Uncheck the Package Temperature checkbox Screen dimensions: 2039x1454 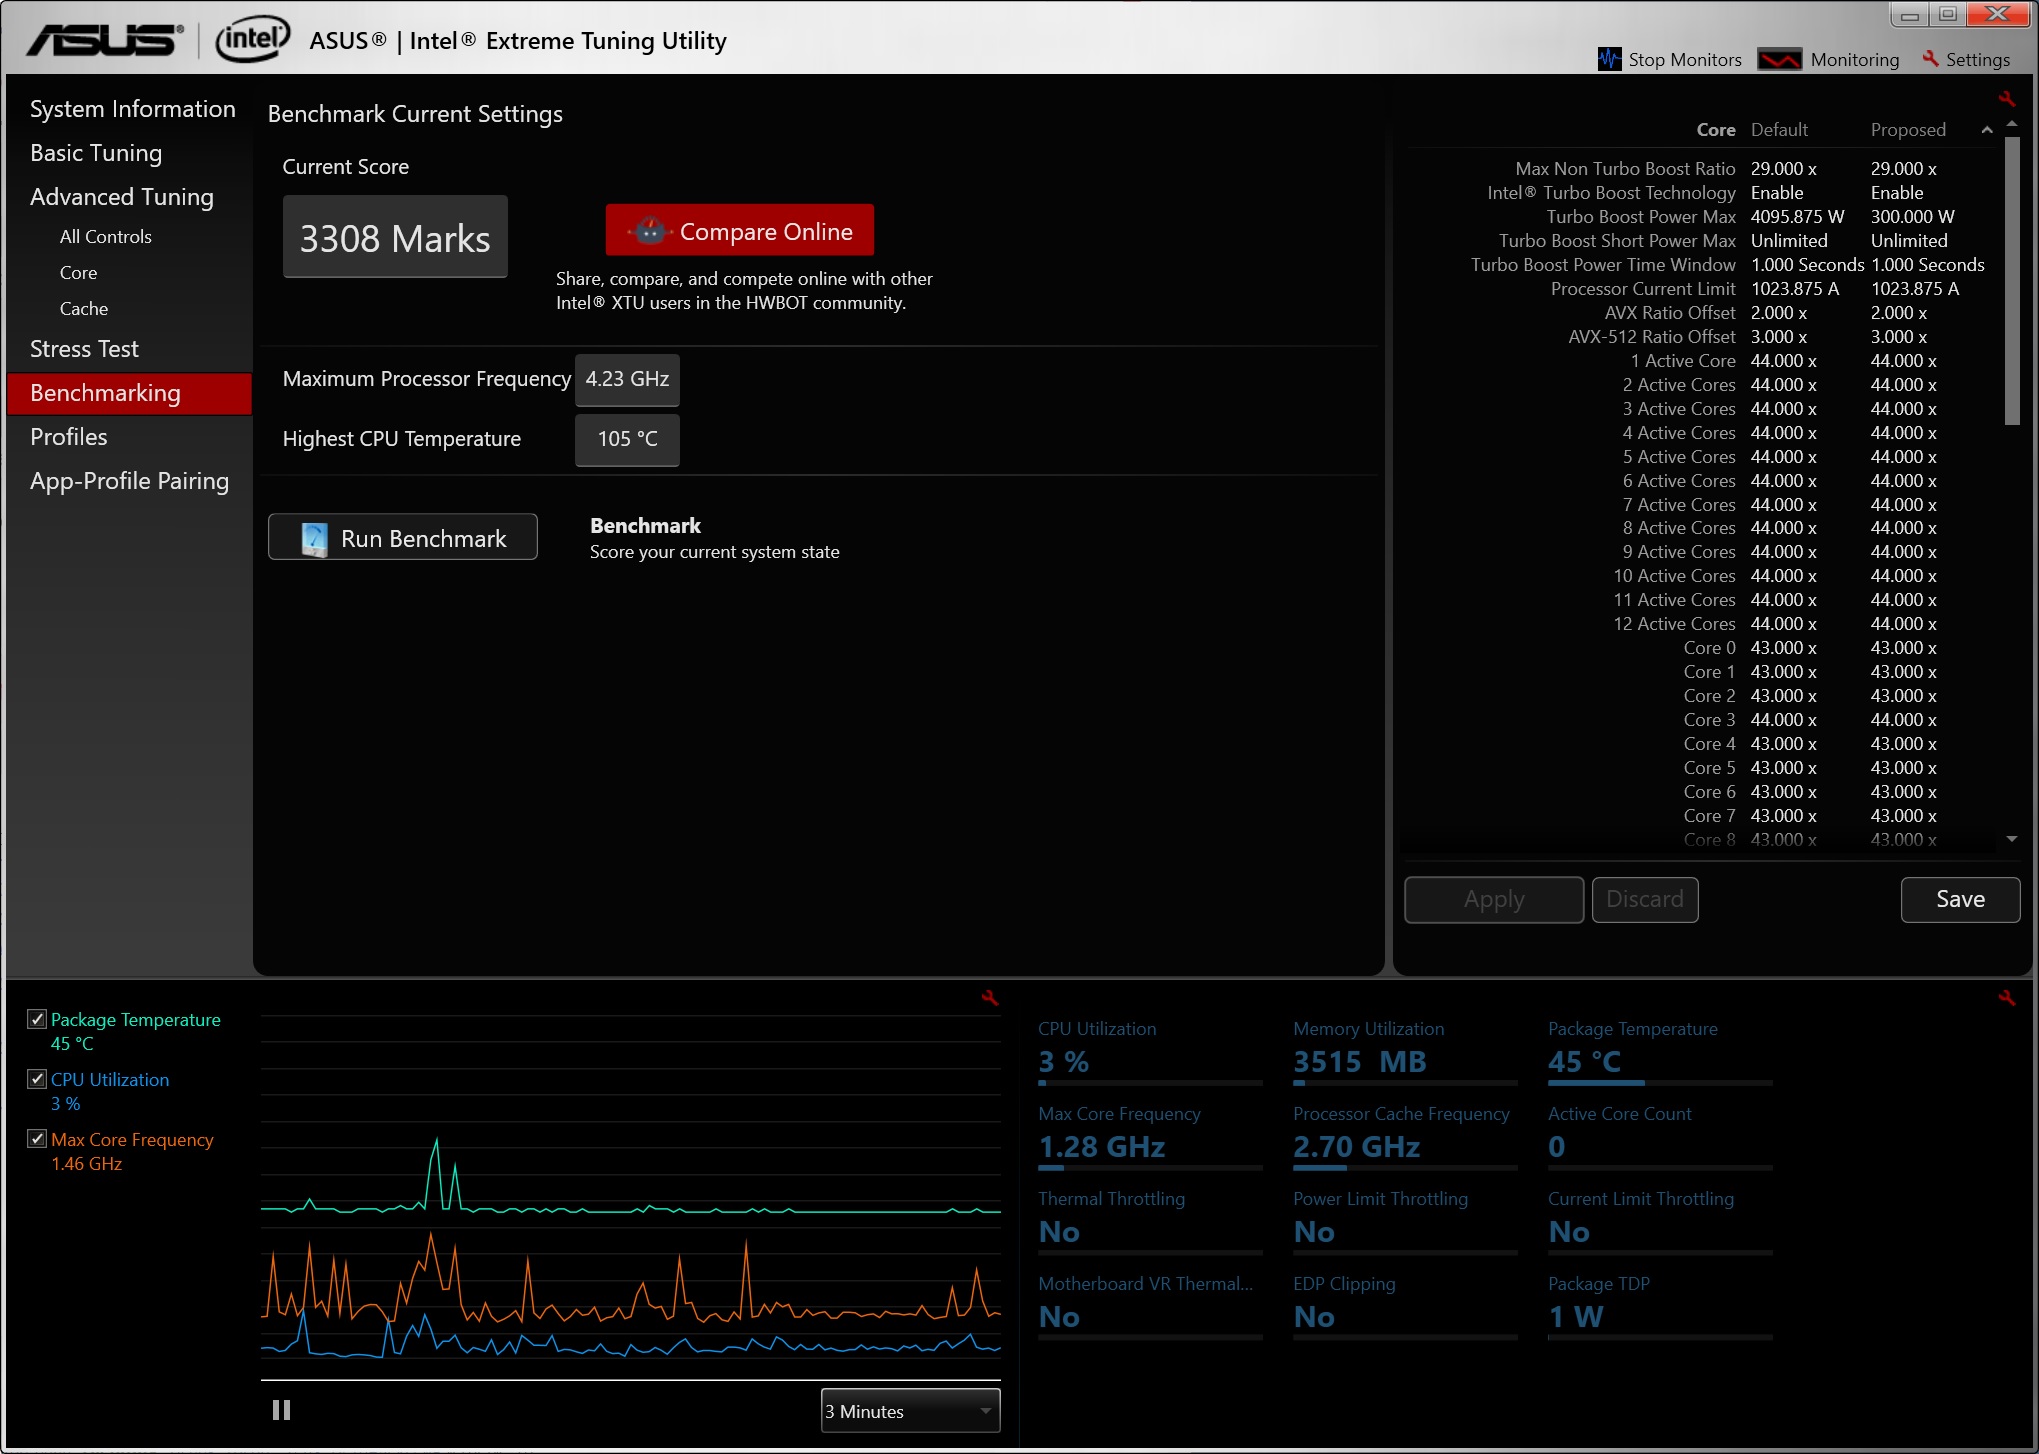pyautogui.click(x=37, y=1019)
